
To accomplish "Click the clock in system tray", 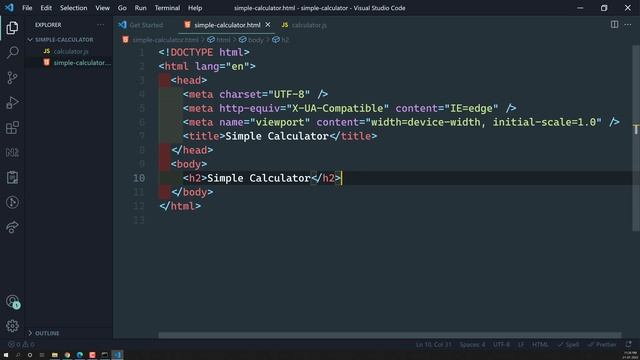I will pos(631,355).
